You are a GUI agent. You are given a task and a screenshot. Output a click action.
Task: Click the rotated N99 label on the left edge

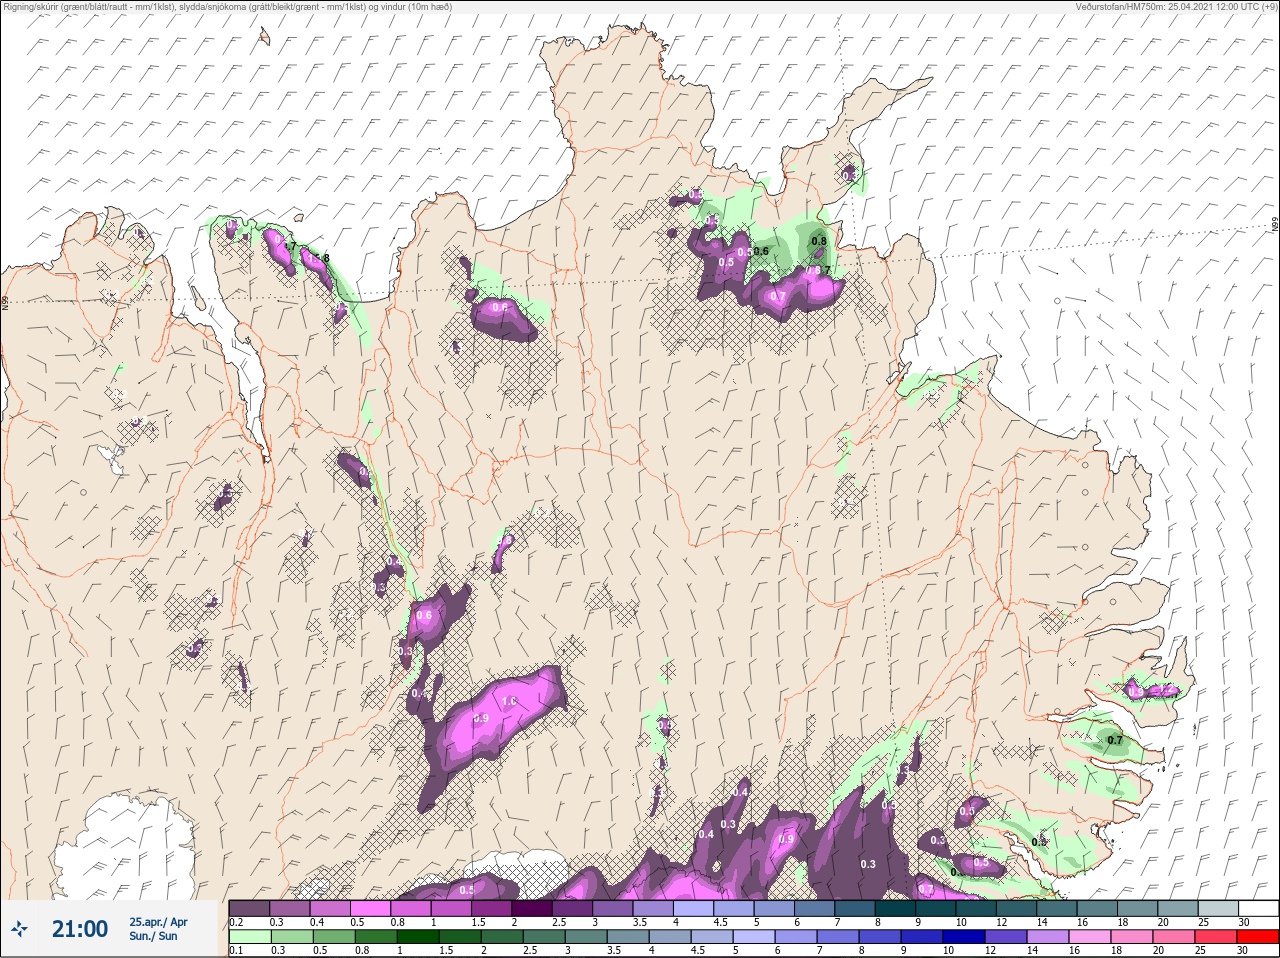(x=5, y=303)
